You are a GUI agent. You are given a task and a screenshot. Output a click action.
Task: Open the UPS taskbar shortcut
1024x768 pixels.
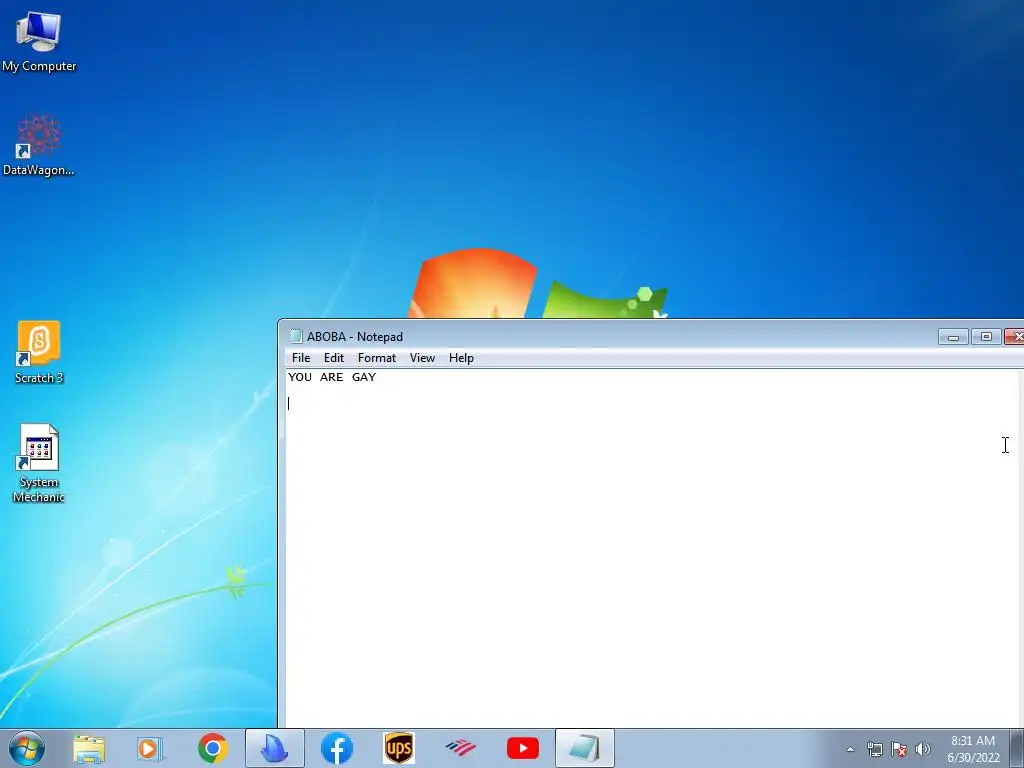pyautogui.click(x=398, y=748)
